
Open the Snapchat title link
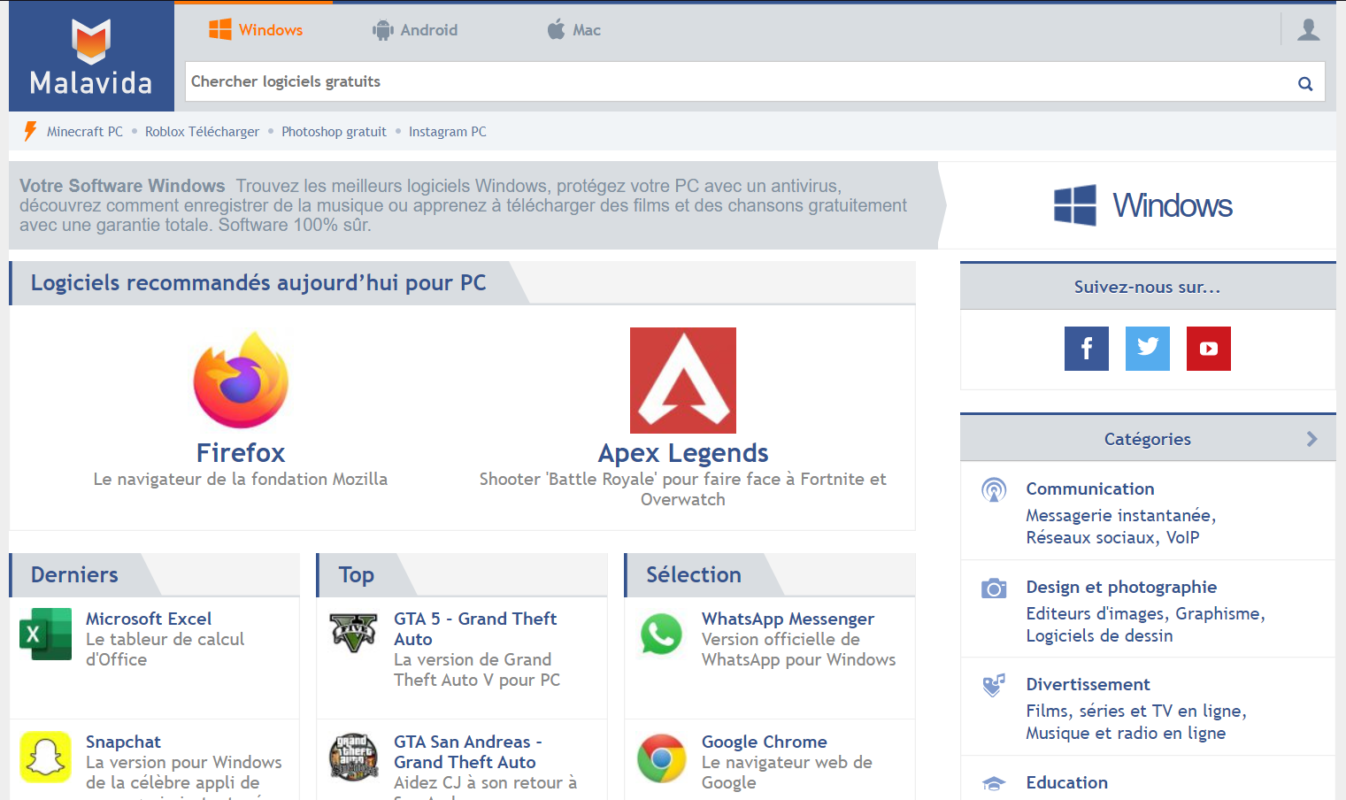[x=123, y=742]
